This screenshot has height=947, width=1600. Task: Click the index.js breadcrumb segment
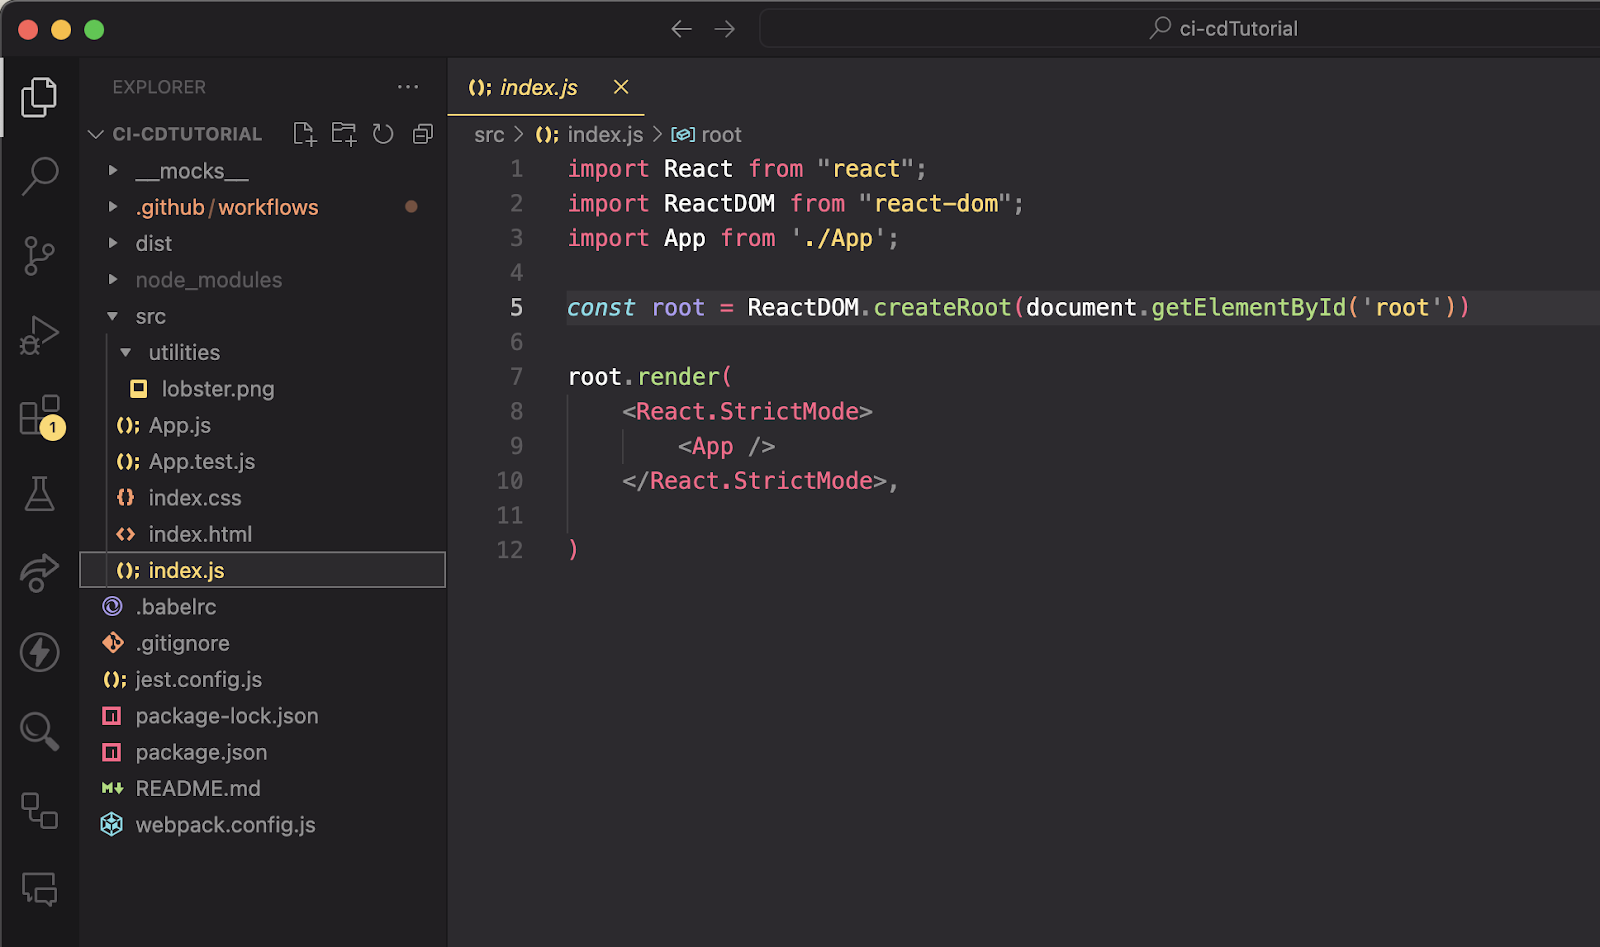[x=589, y=134]
